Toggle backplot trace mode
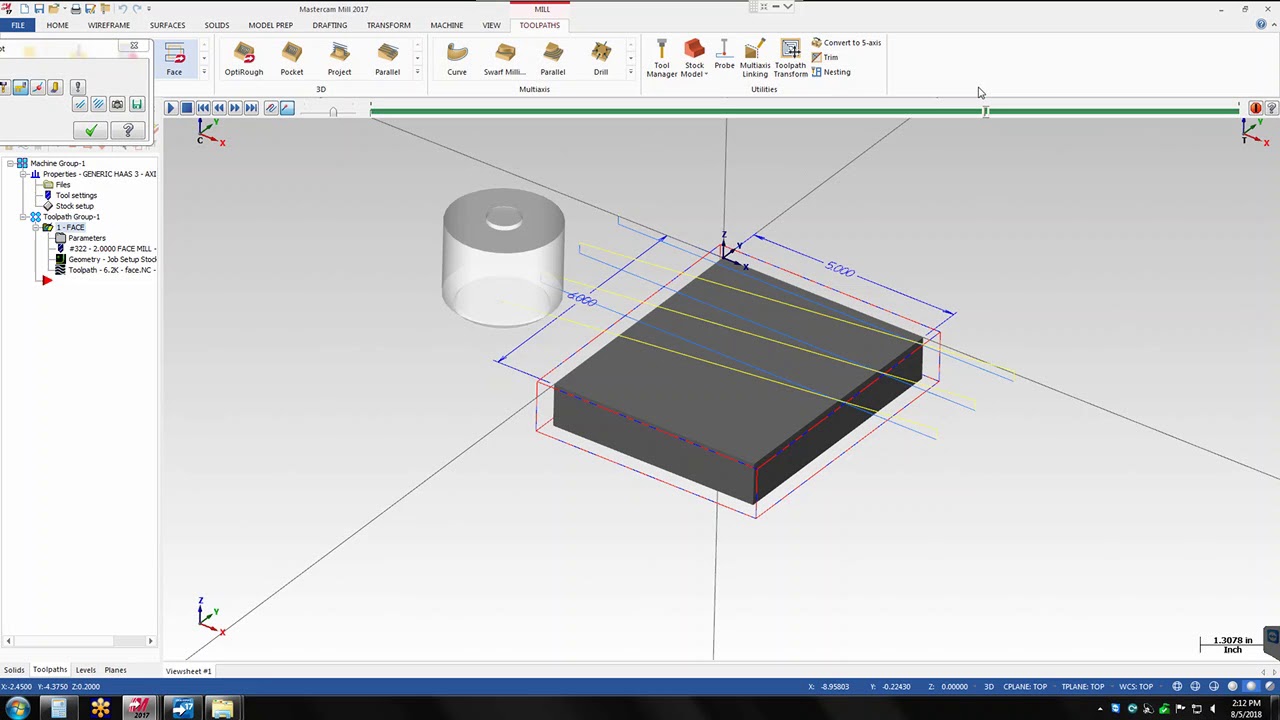 click(x=271, y=108)
